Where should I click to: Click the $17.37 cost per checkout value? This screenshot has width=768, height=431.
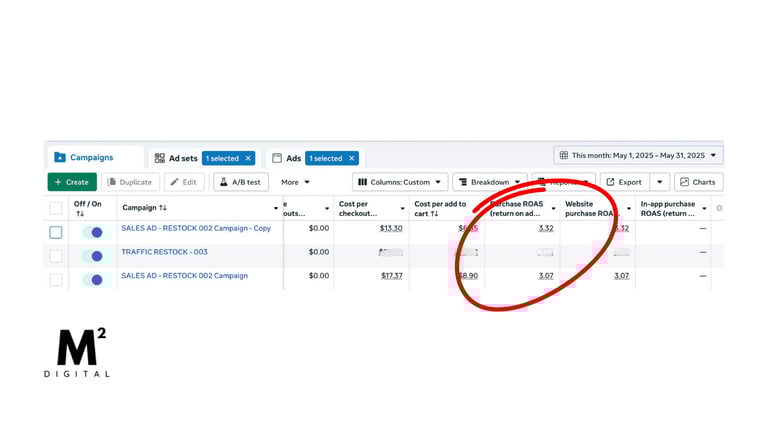(x=392, y=276)
